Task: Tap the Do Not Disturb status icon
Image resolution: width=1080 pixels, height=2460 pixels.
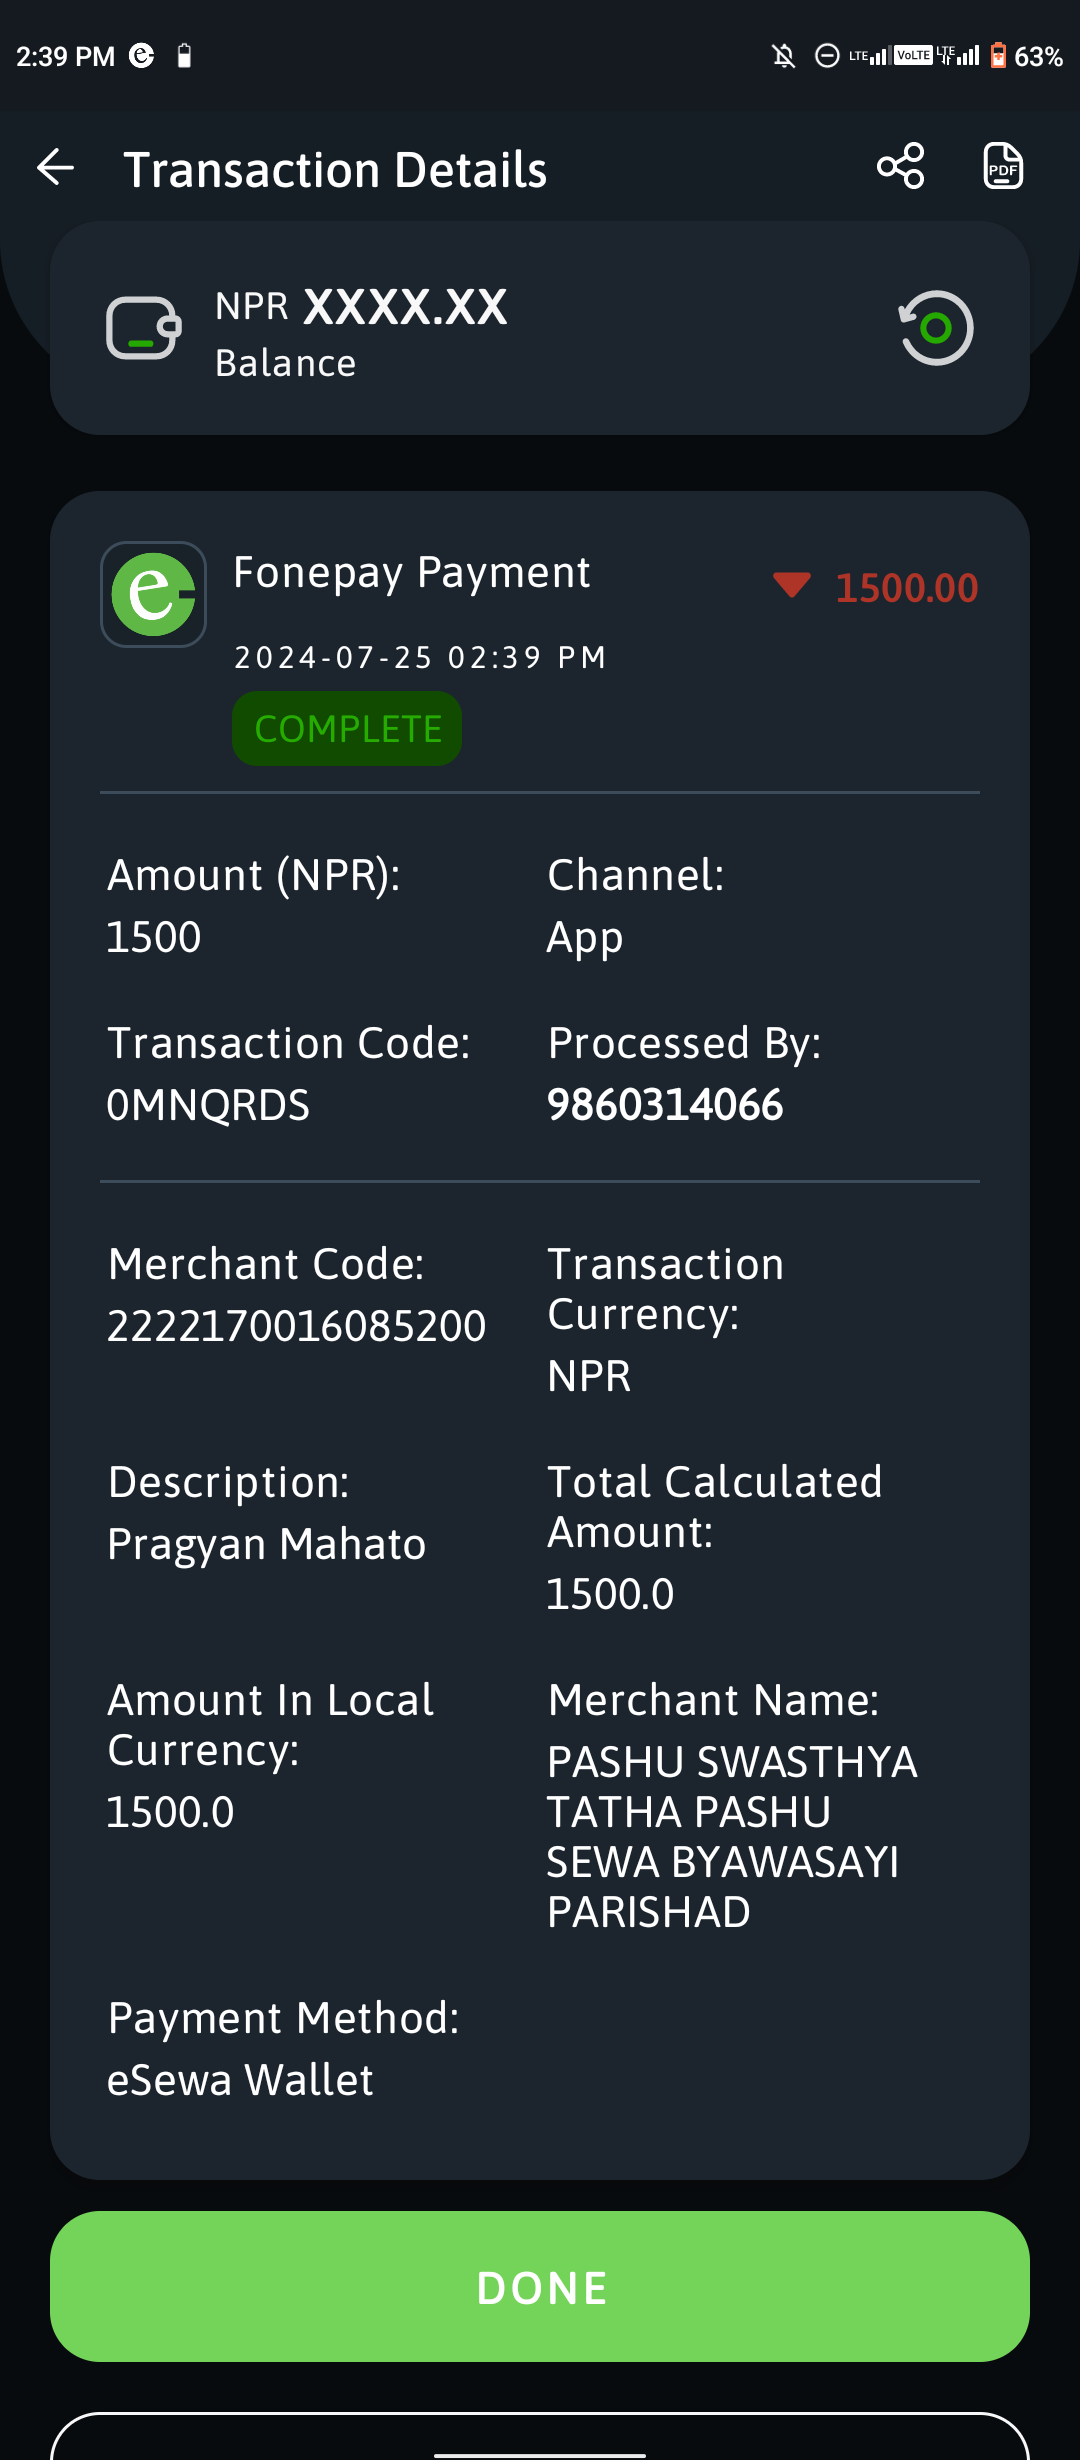Action: pos(827,56)
